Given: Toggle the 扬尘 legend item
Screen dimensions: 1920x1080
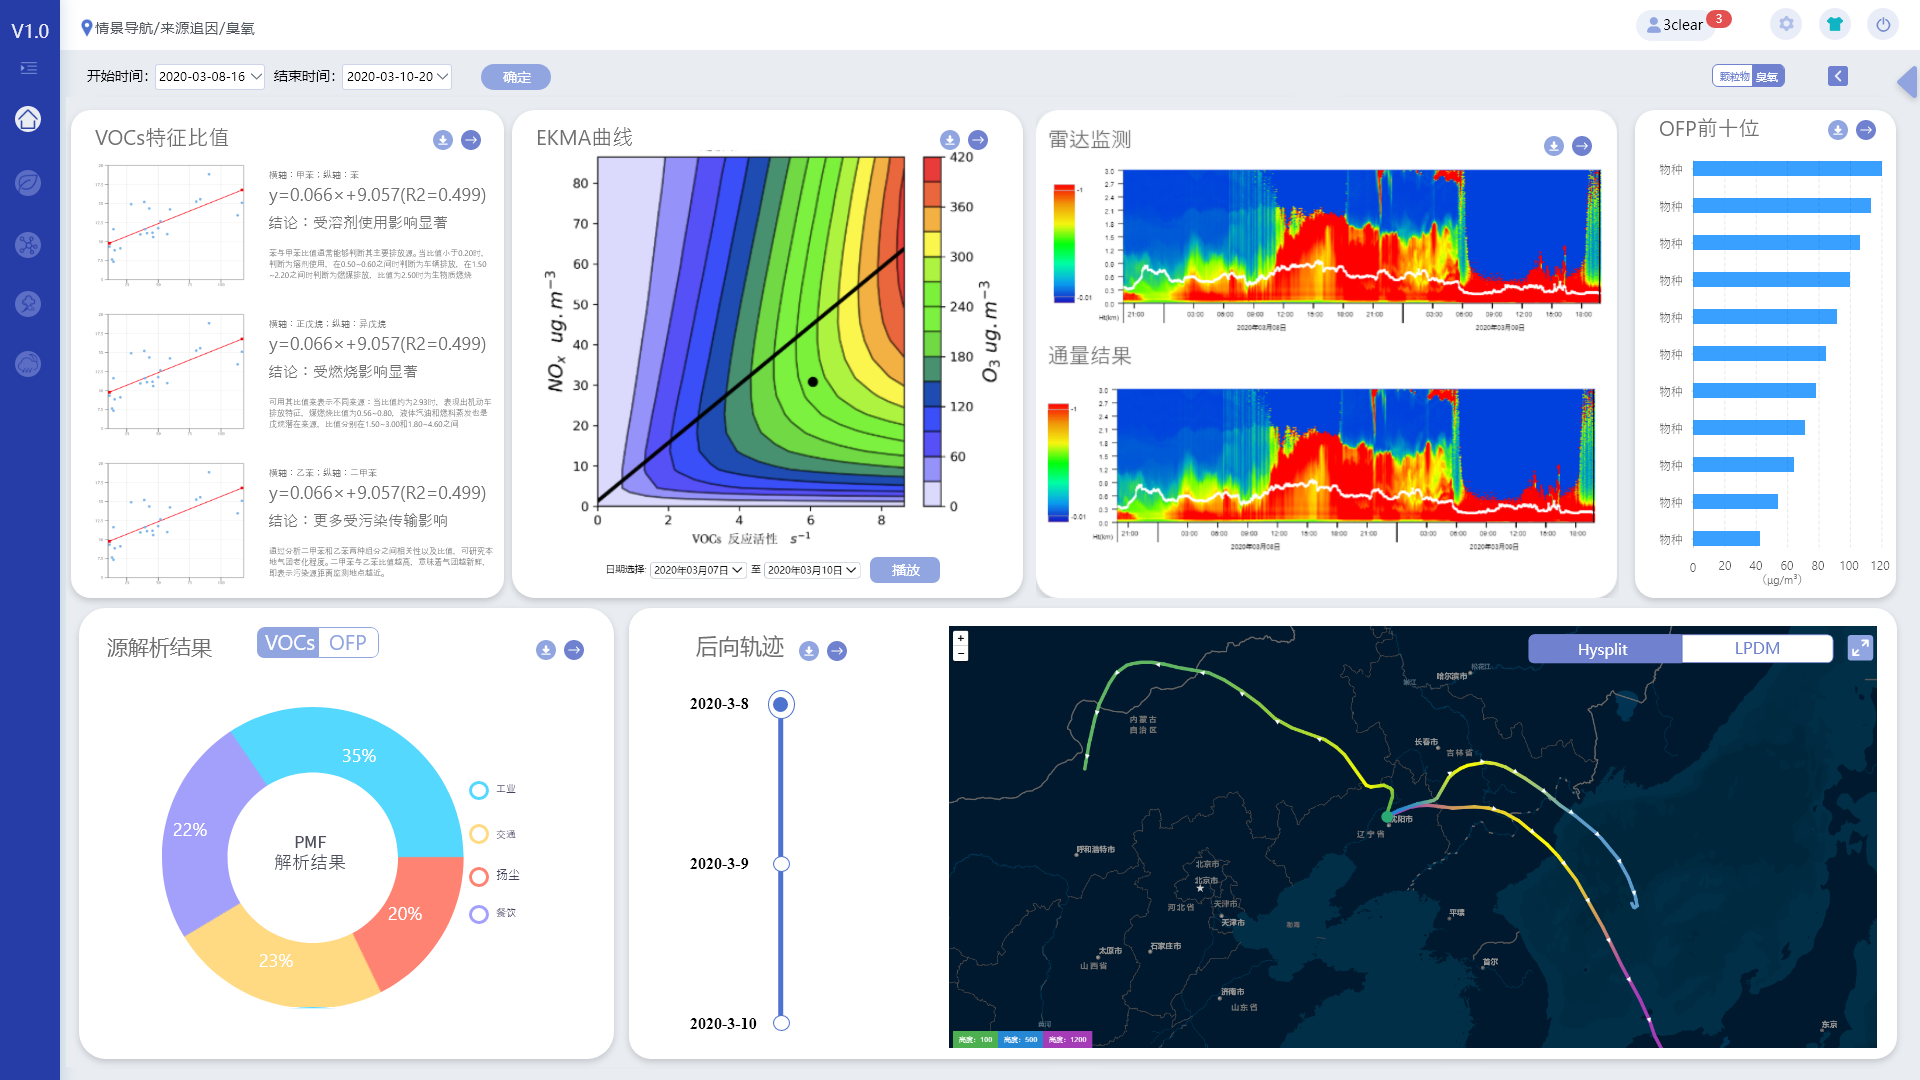Looking at the screenshot, I should click(494, 876).
